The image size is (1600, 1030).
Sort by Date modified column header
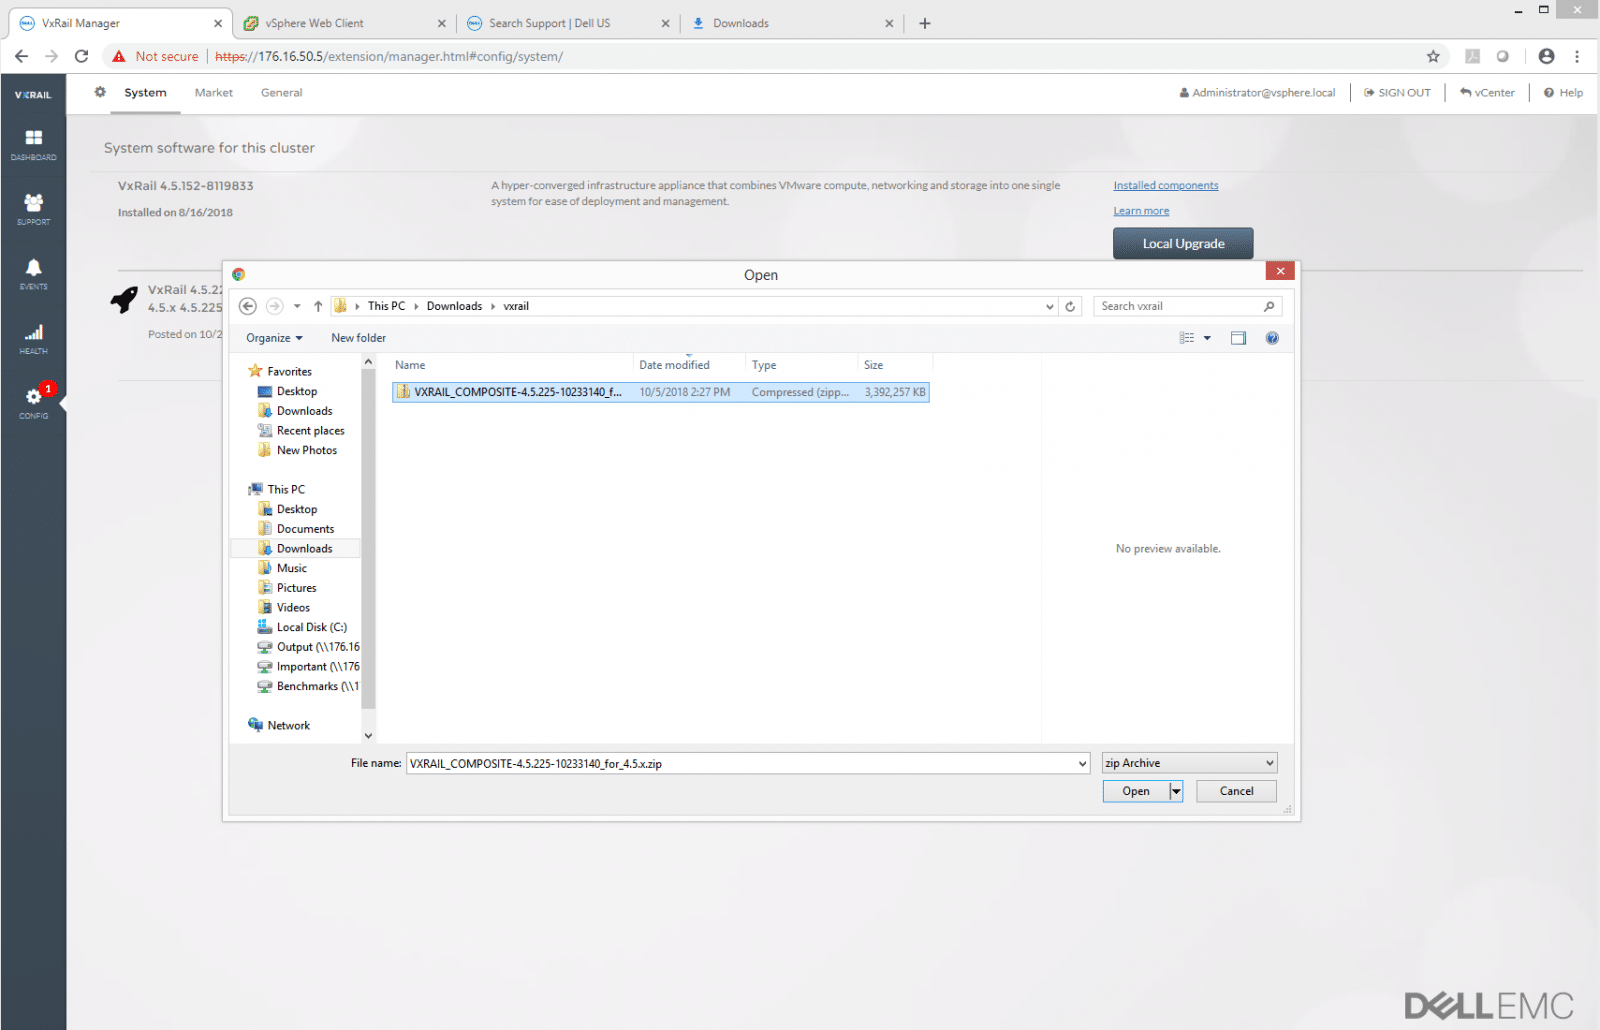click(x=689, y=365)
